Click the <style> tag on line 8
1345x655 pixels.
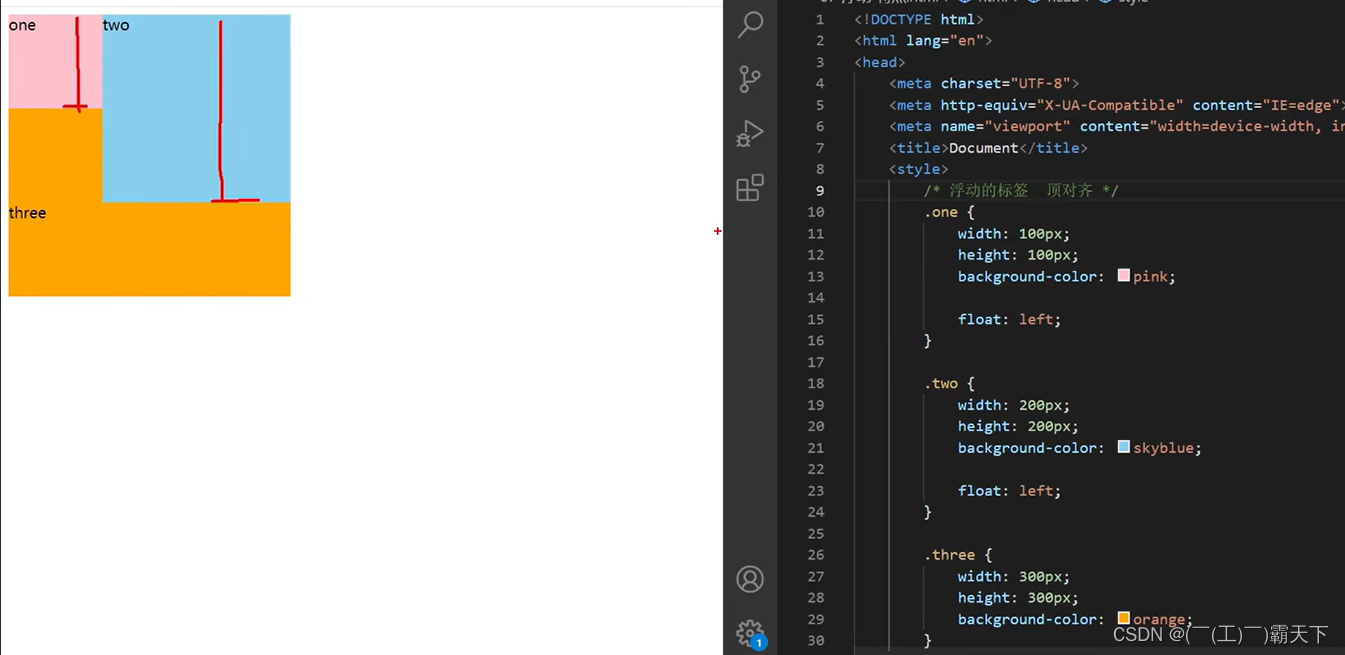[919, 169]
